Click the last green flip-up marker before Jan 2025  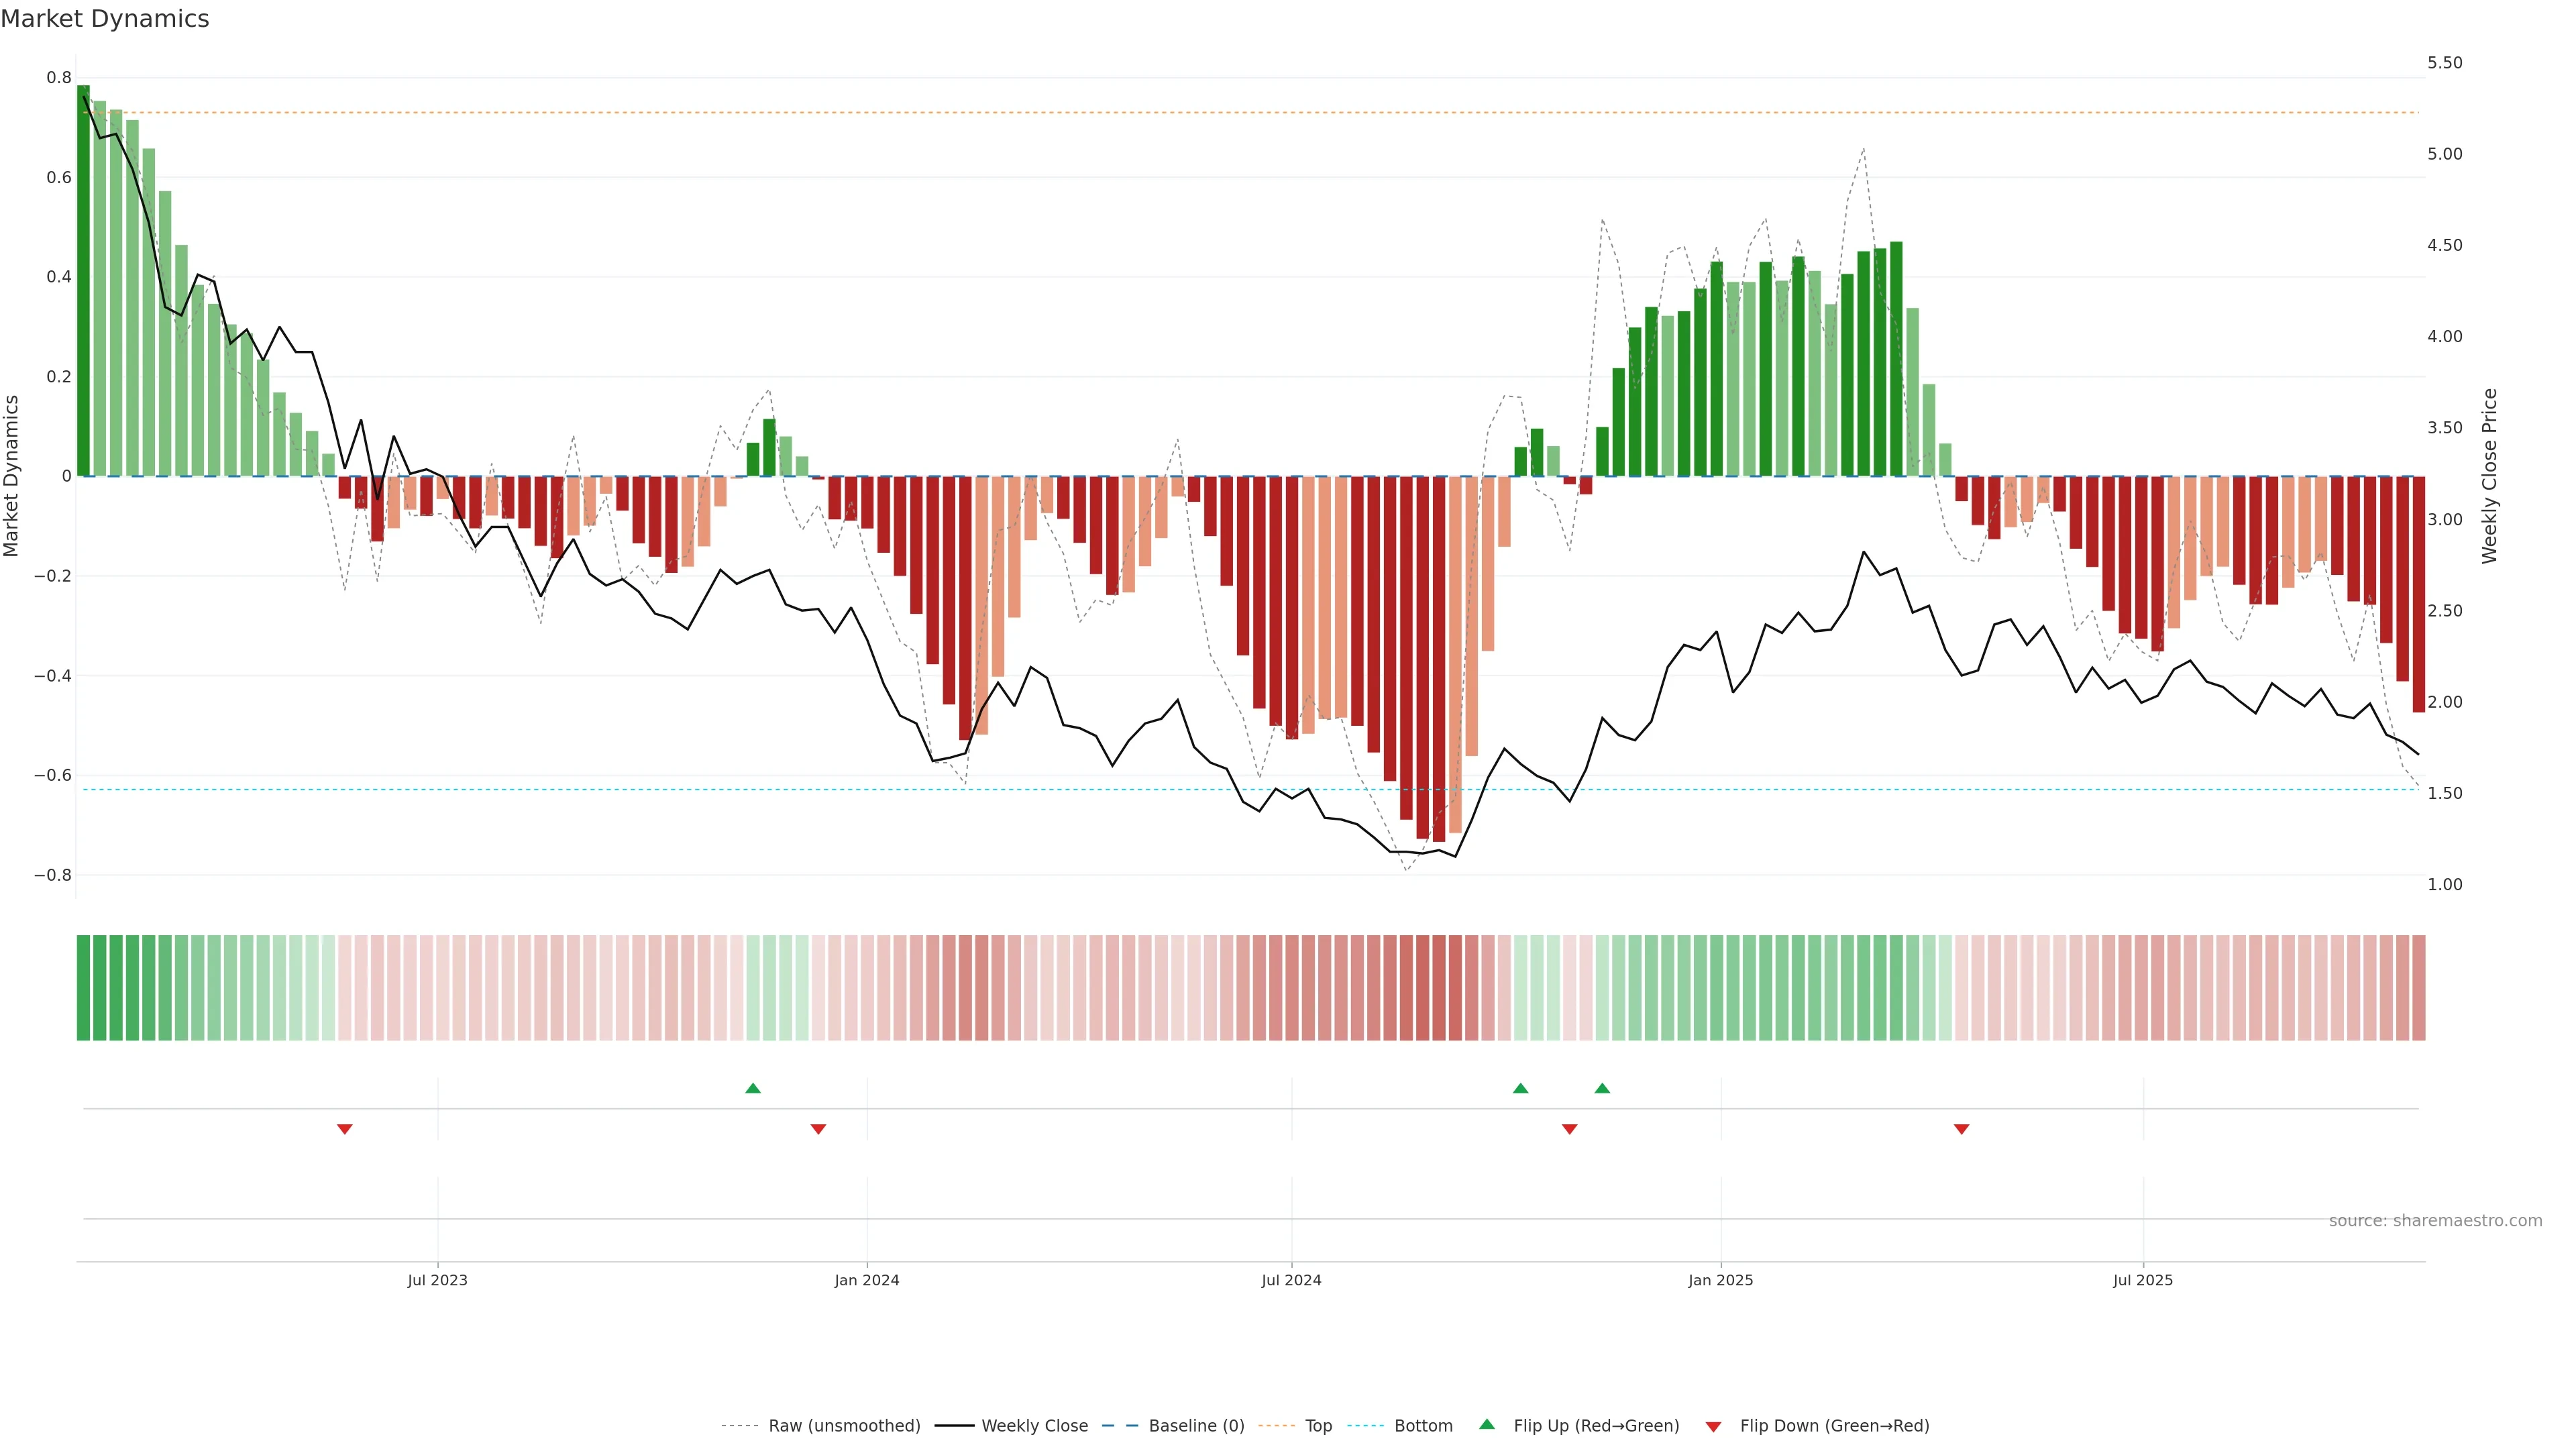tap(1602, 1088)
